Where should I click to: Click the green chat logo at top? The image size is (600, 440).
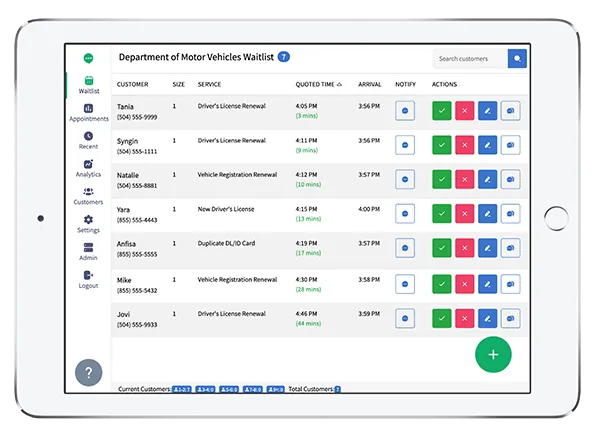point(88,58)
